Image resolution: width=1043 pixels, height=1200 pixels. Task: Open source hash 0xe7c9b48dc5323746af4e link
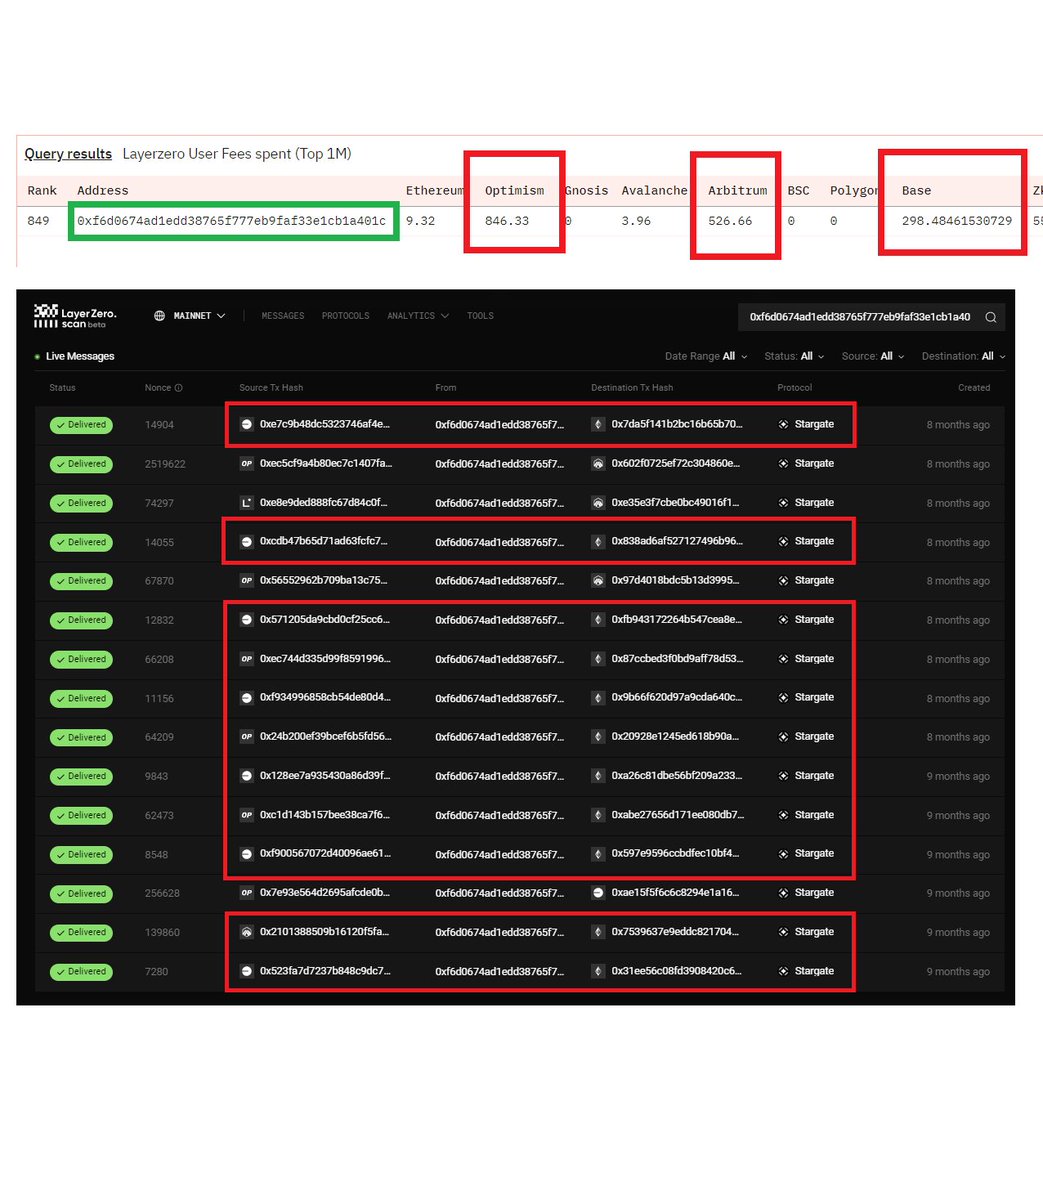(325, 424)
